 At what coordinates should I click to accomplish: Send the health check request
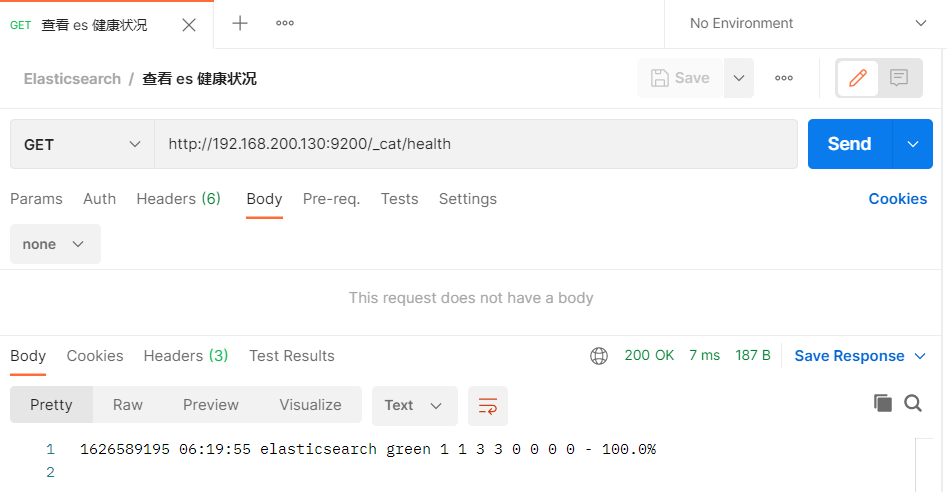(x=849, y=144)
